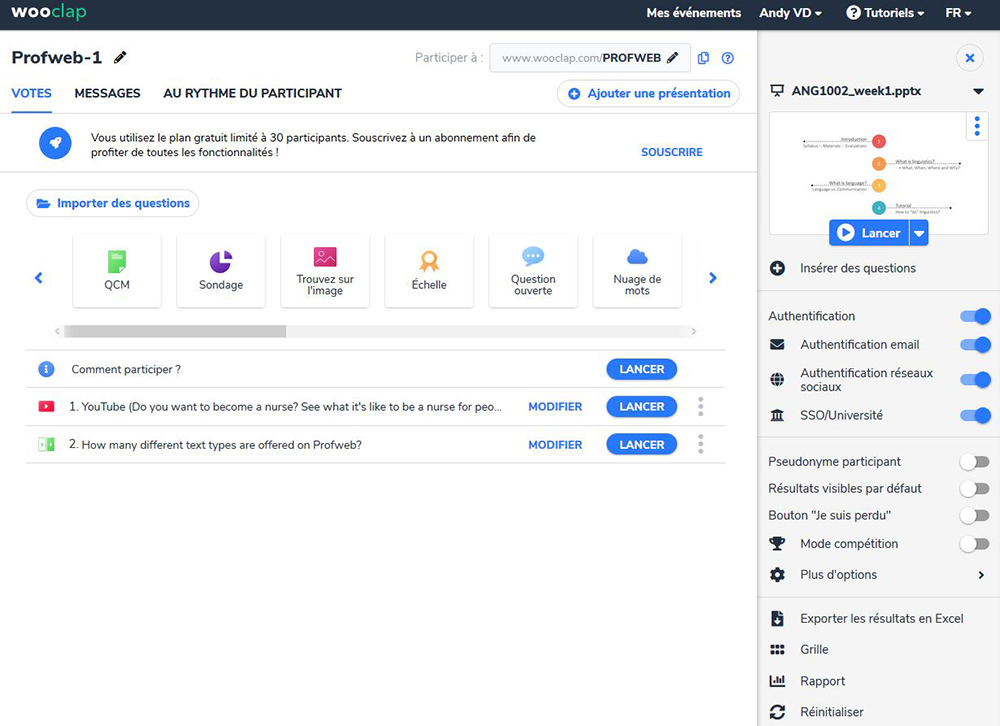Click the Exporter les résultats en Excel icon
The image size is (1000, 726).
777,618
